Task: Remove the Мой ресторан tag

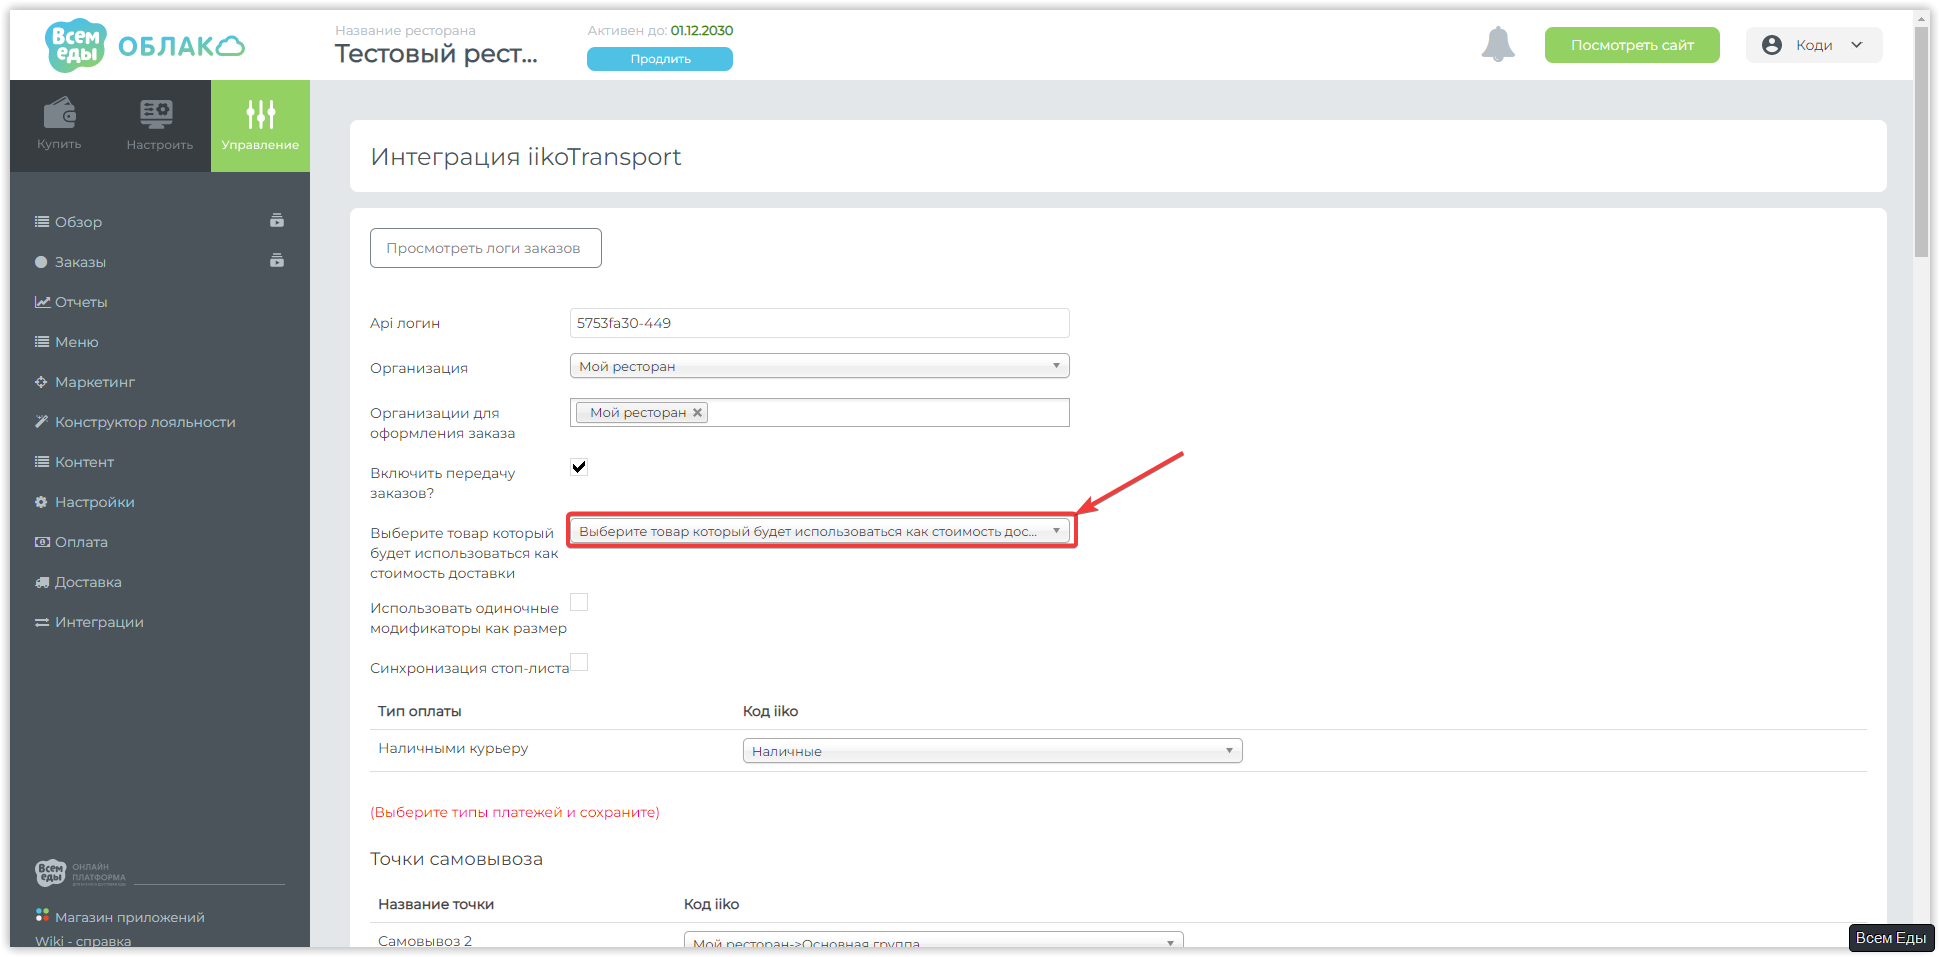Action: [698, 412]
